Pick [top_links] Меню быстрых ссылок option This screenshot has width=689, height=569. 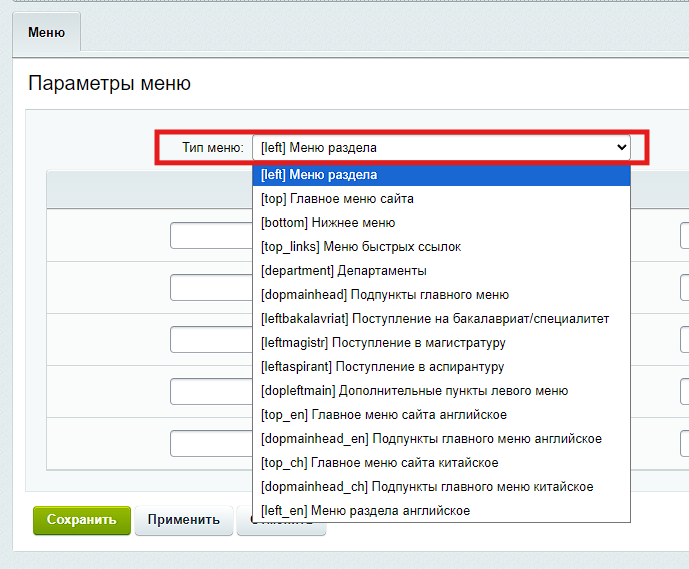tap(441, 246)
